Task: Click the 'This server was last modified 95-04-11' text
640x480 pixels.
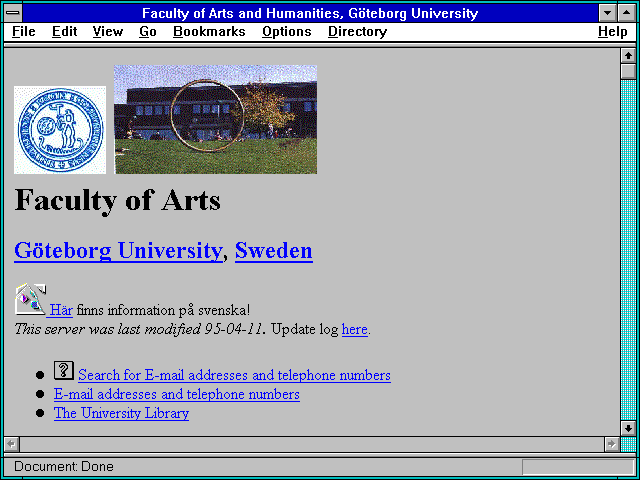Action: [138, 329]
